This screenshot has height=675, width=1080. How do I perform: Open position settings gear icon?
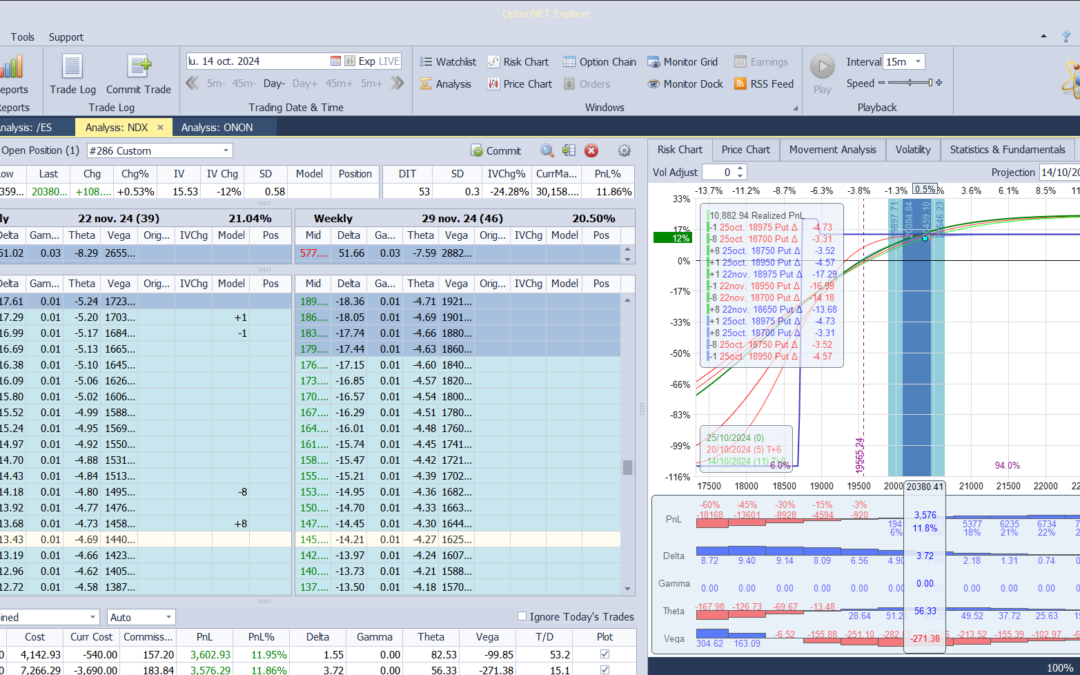pyautogui.click(x=624, y=151)
